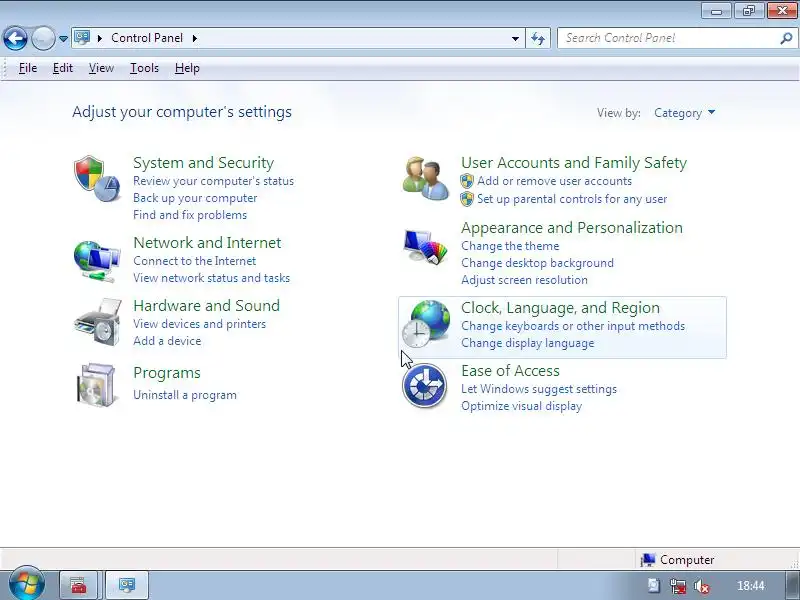Open the Ease of Access icon
This screenshot has height=600, width=800.
pos(424,385)
